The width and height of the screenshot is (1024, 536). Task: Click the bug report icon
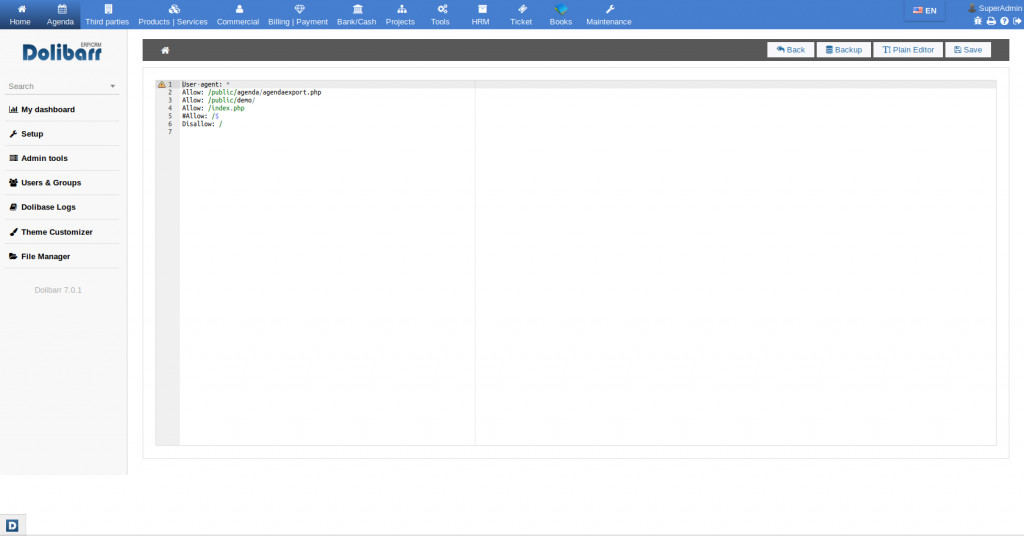[978, 21]
